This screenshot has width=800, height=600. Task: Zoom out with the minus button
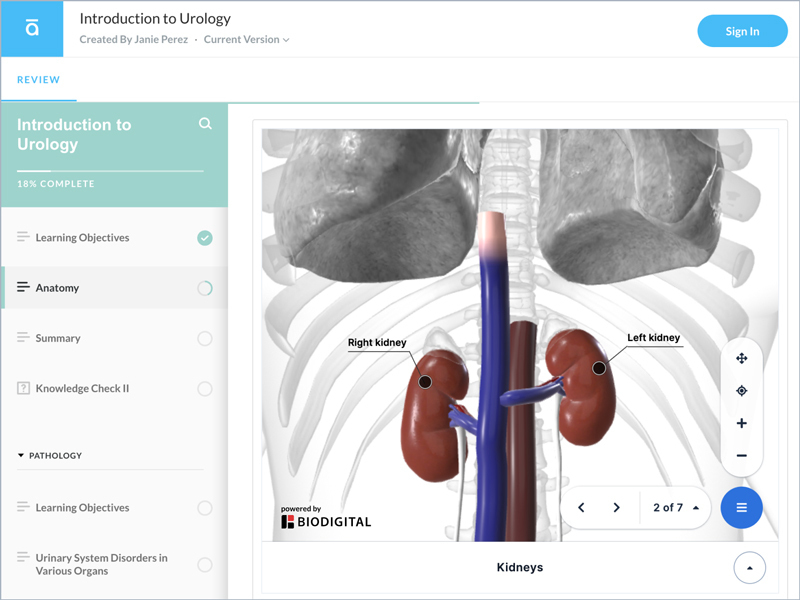pyautogui.click(x=741, y=456)
